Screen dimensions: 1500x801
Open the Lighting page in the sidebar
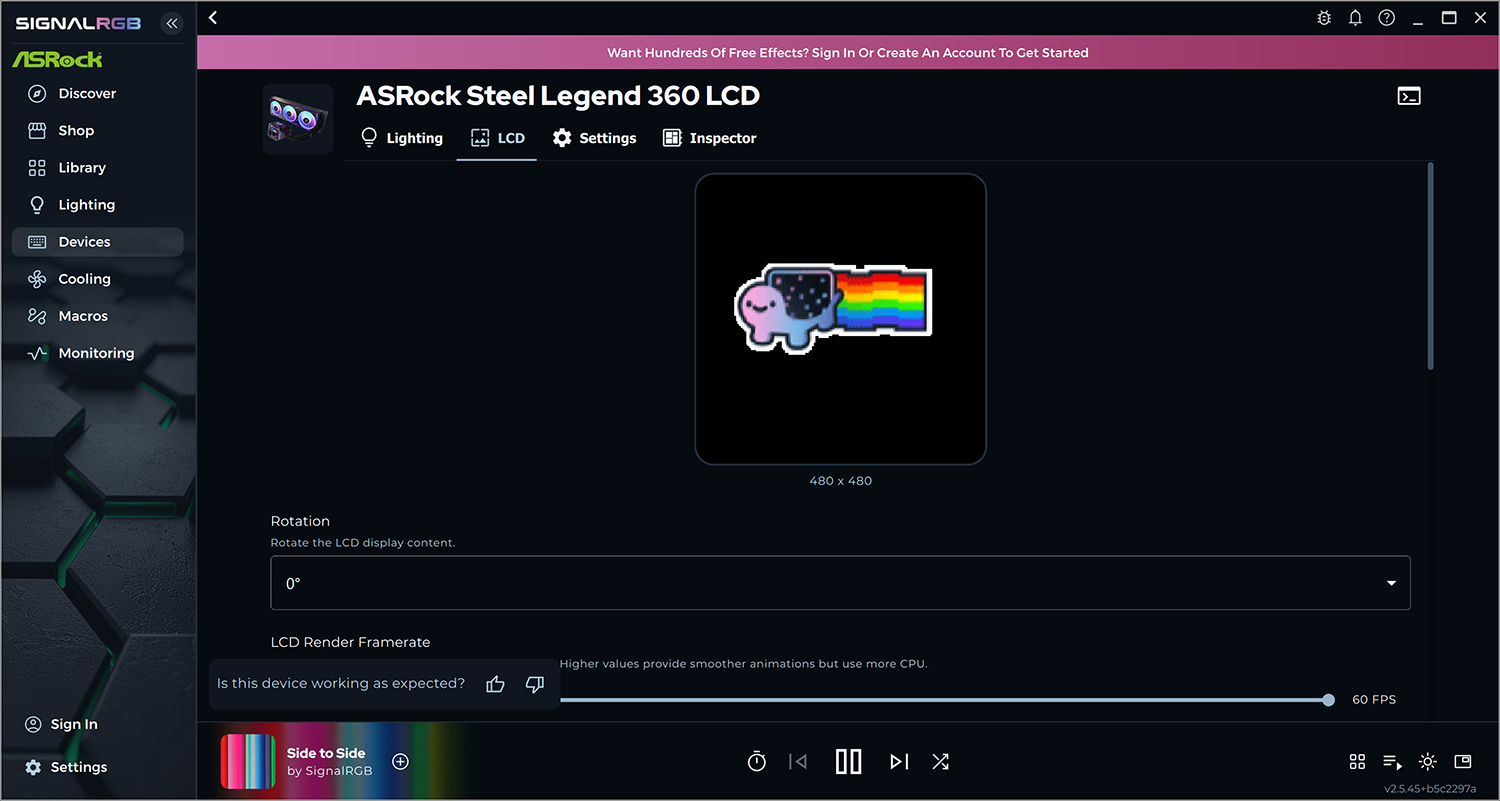[98, 205]
